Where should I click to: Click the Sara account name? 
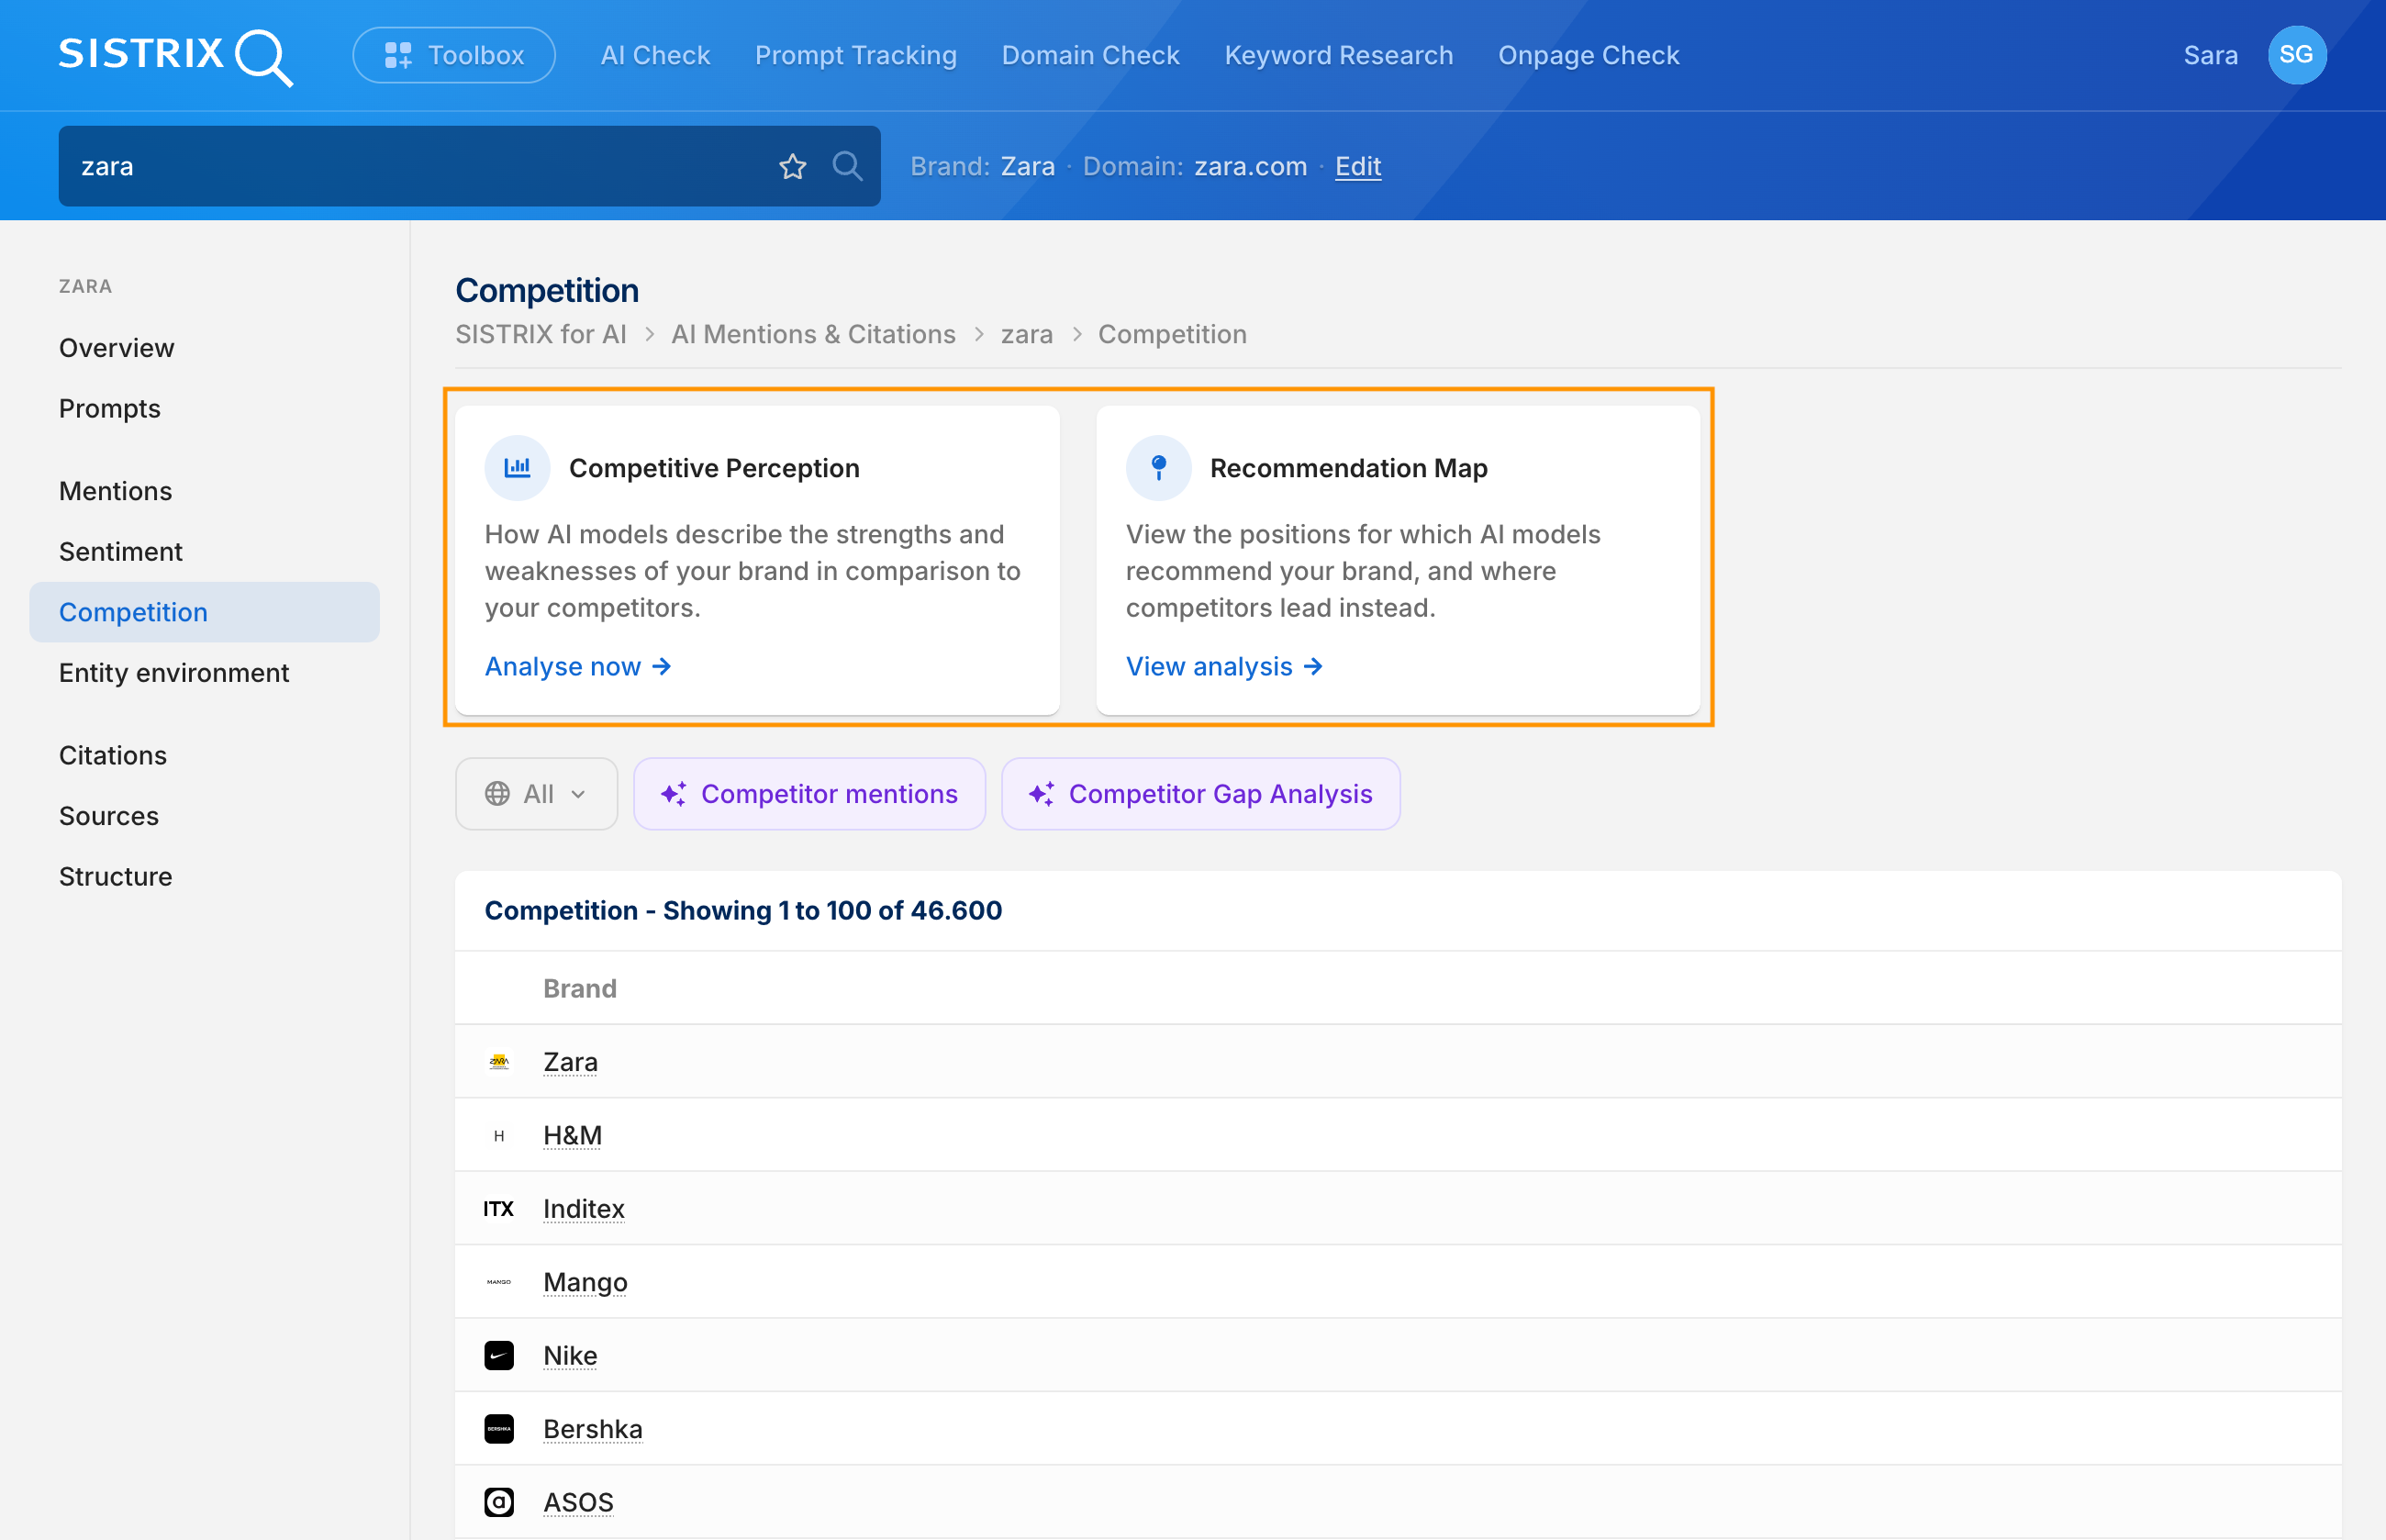click(x=2210, y=55)
